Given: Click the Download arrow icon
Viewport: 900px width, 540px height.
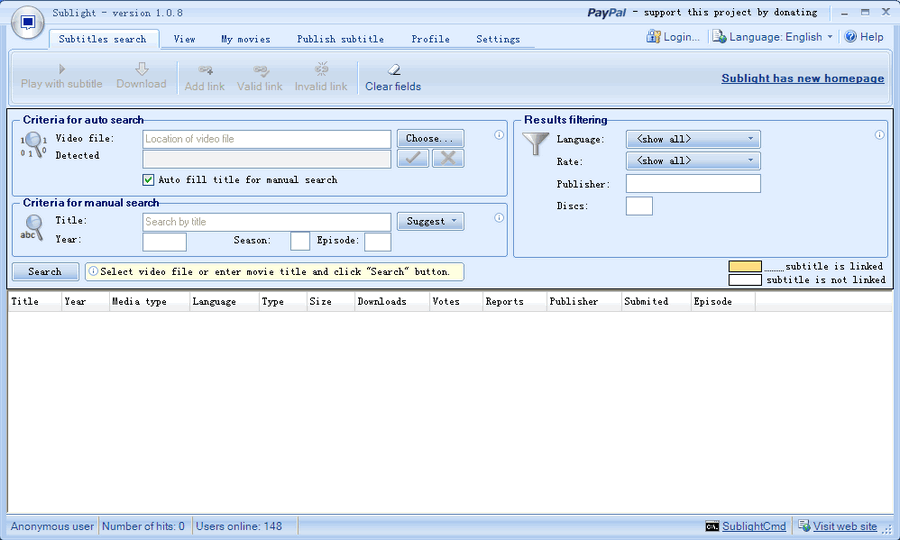Looking at the screenshot, I should click(x=141, y=69).
